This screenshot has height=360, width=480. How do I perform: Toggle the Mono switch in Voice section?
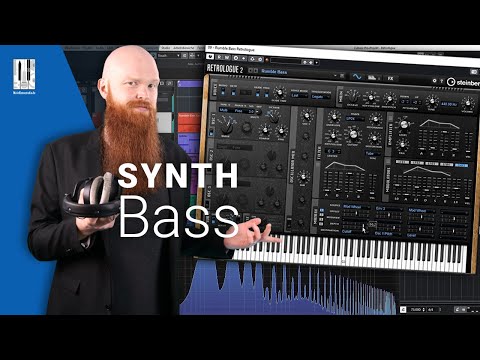point(223,91)
